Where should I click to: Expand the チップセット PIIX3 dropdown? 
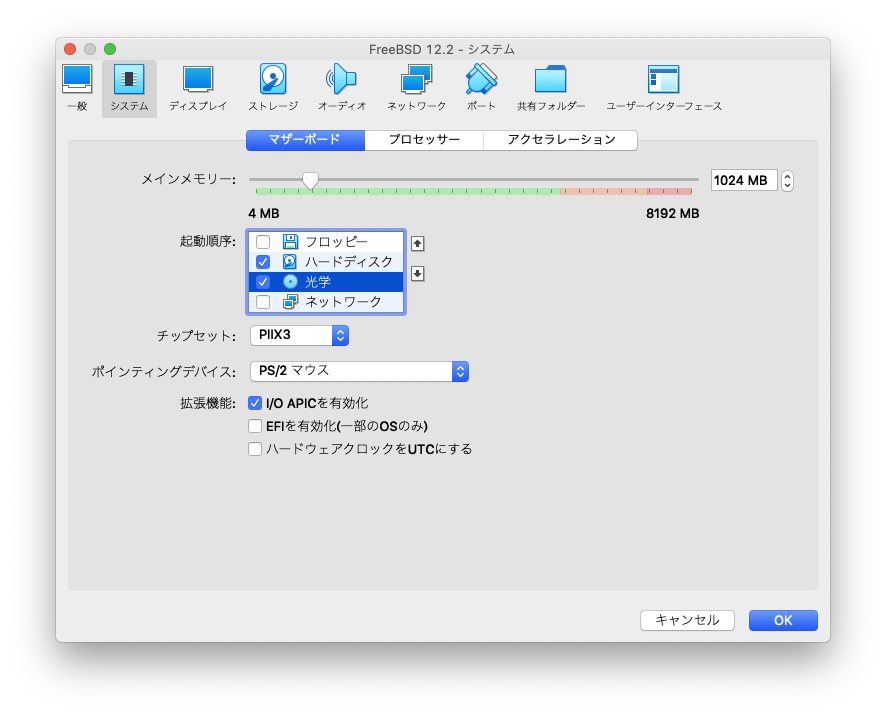click(299, 336)
